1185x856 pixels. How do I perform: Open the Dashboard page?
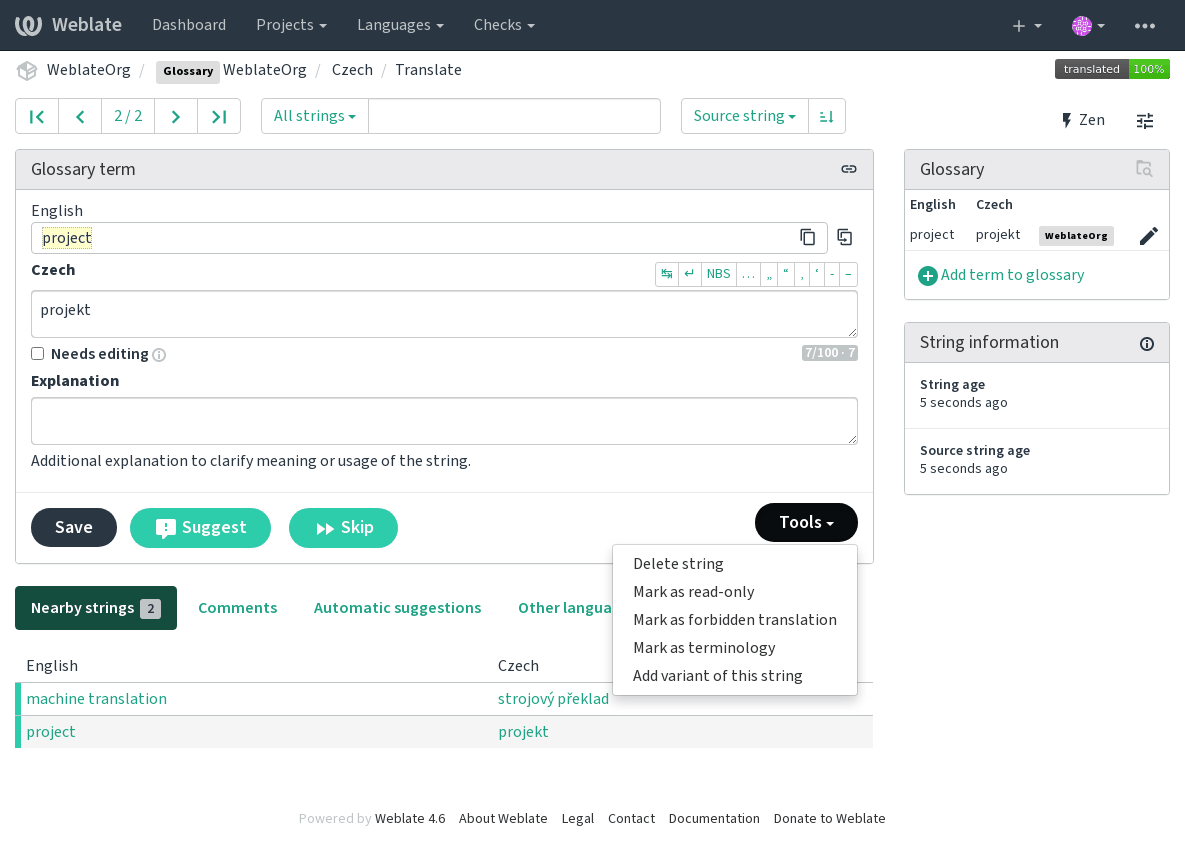(x=189, y=25)
